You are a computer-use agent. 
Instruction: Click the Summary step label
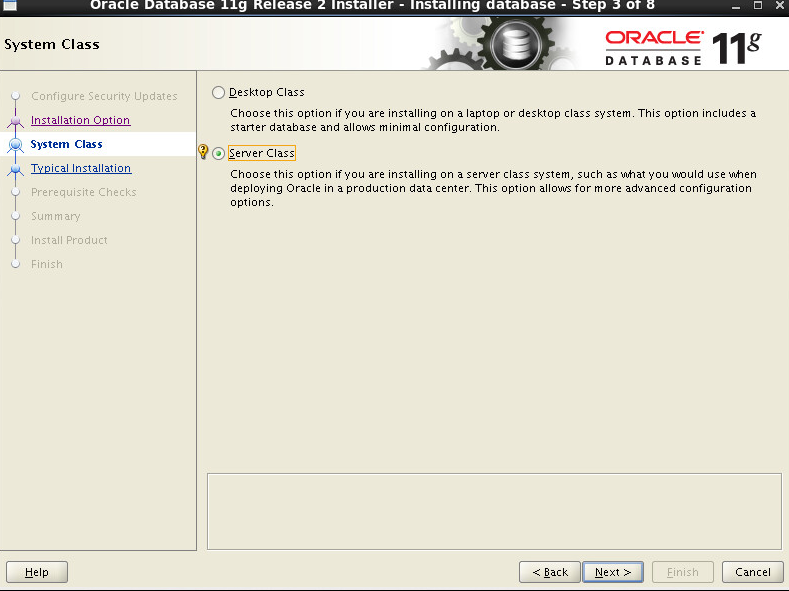pos(56,216)
